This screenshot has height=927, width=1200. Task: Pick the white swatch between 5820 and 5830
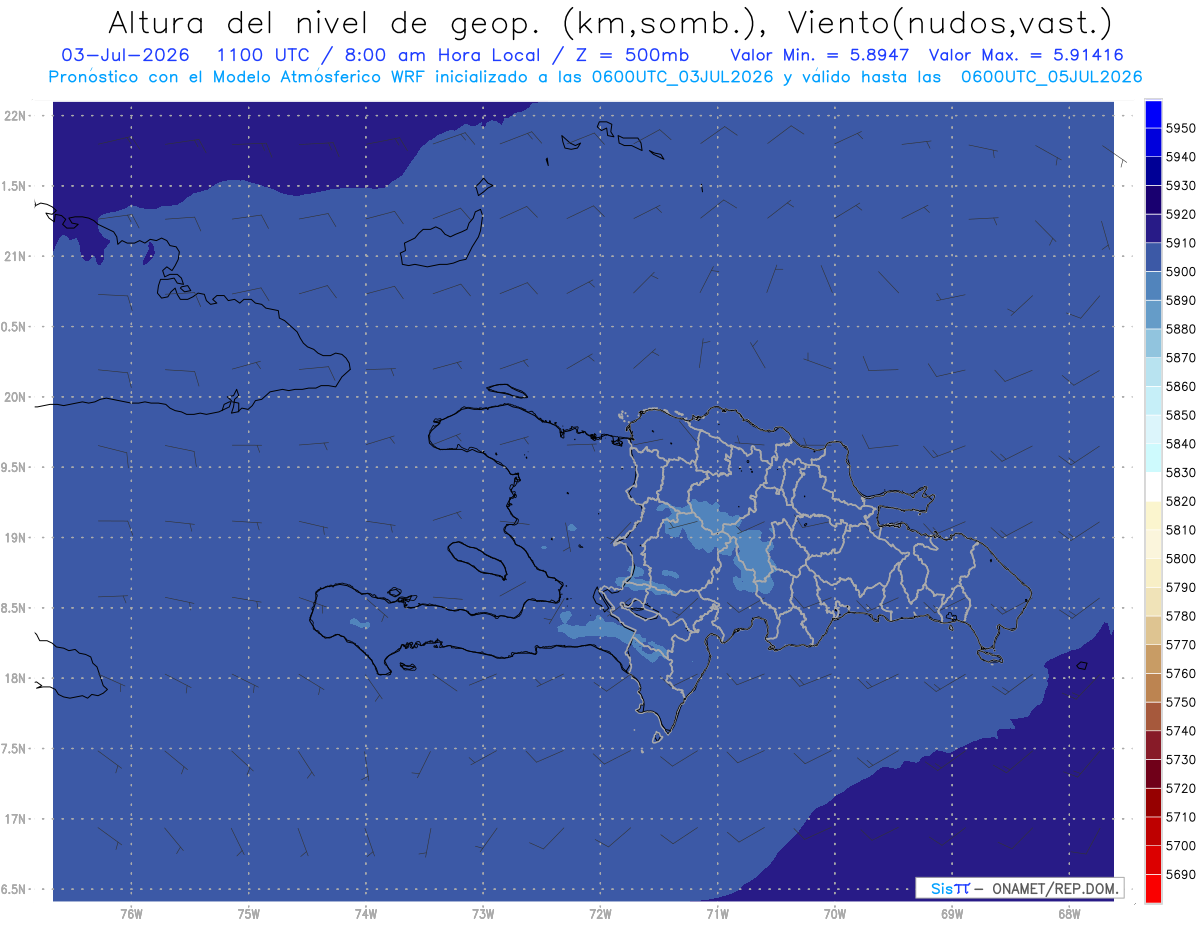point(1153,487)
